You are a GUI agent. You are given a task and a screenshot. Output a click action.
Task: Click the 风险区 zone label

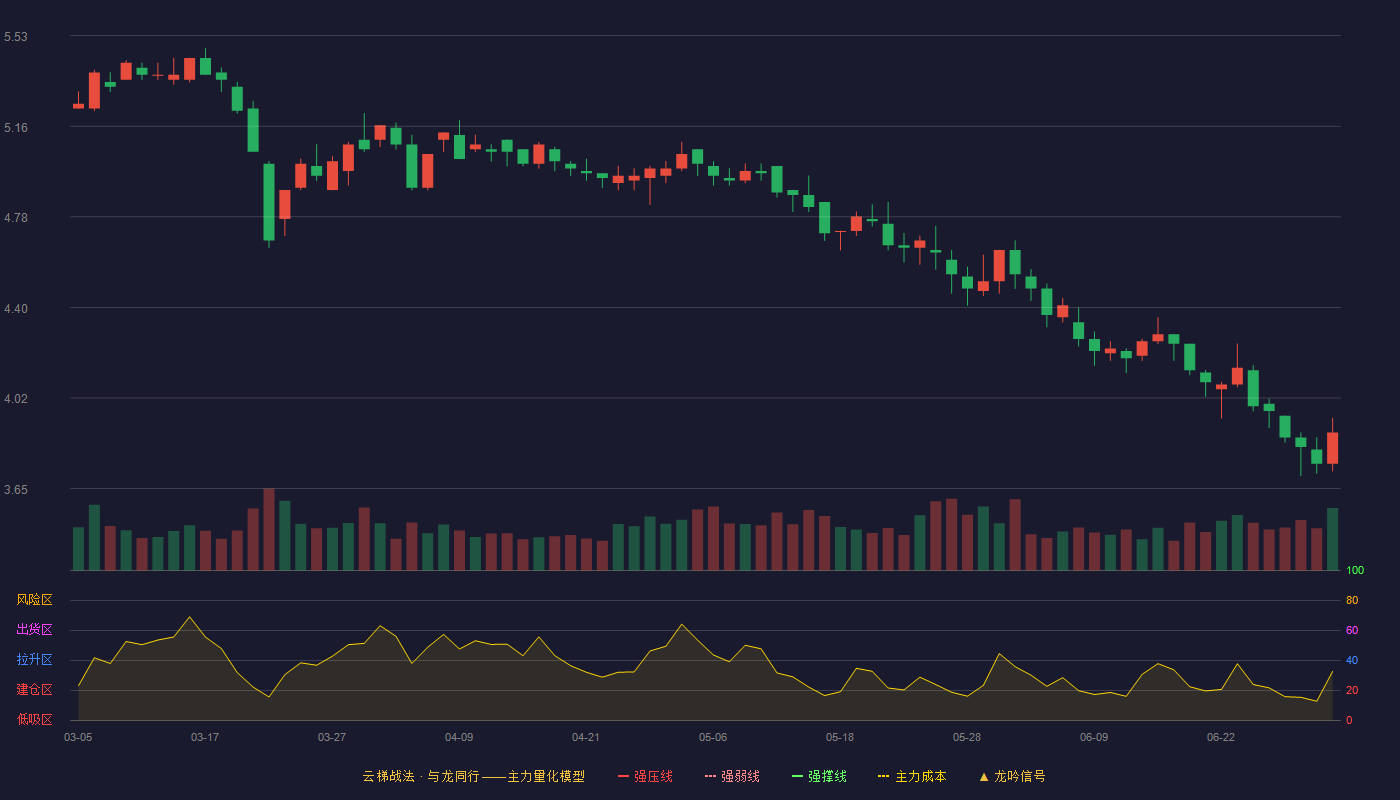[x=34, y=600]
